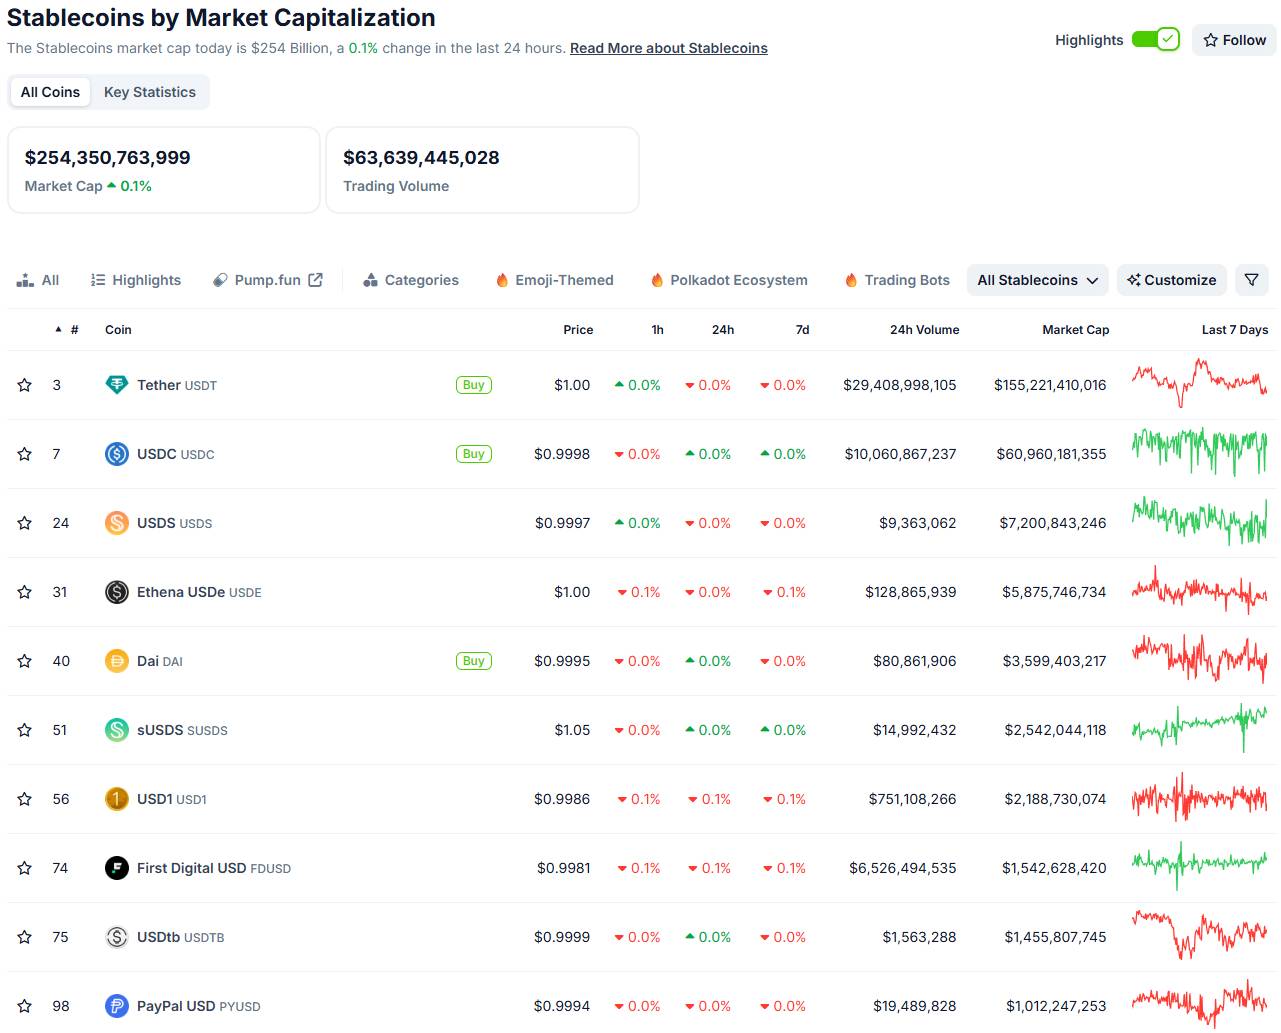The width and height of the screenshot is (1281, 1033).
Task: Expand the All Stablecoins dropdown
Action: [x=1038, y=280]
